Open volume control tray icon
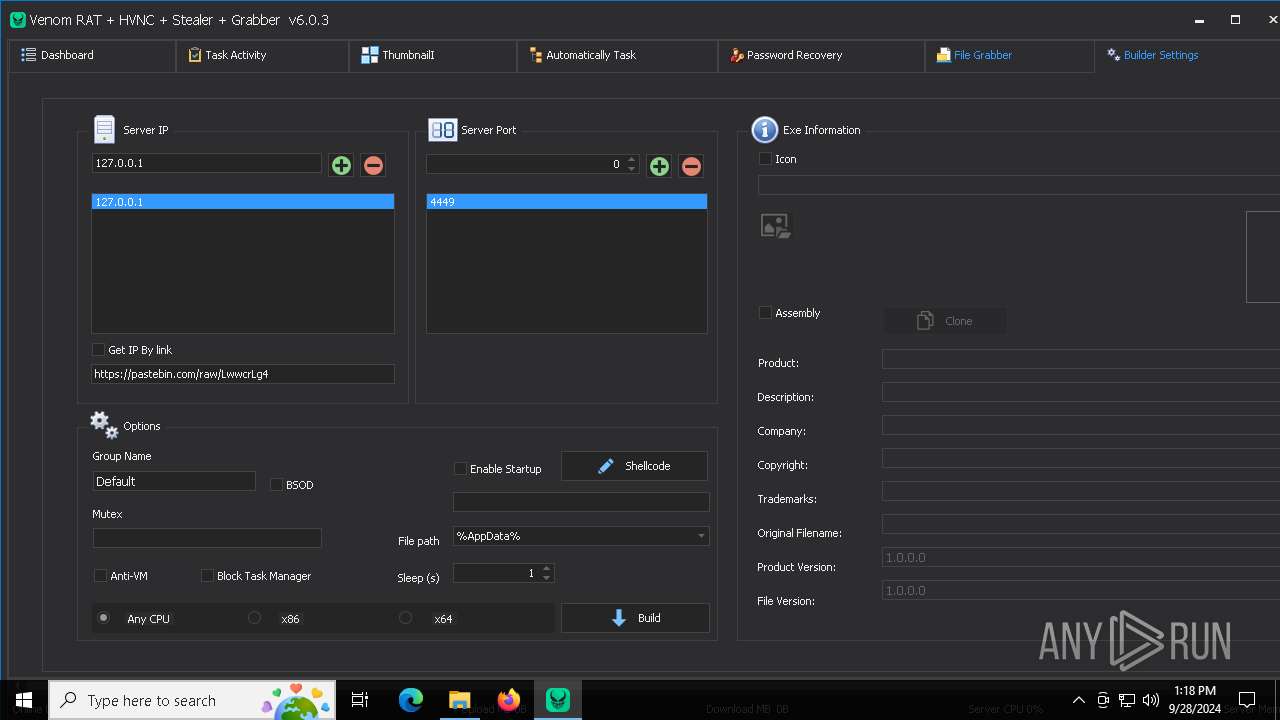 tap(1151, 700)
